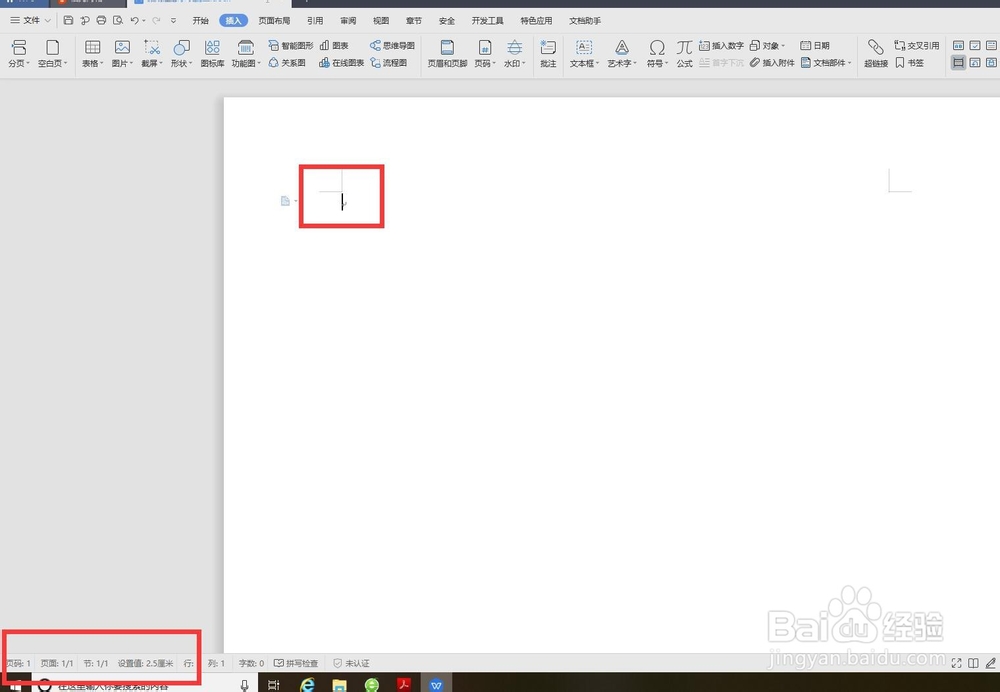
Task: Click 字数: 0 word count in status bar
Action: pos(251,663)
